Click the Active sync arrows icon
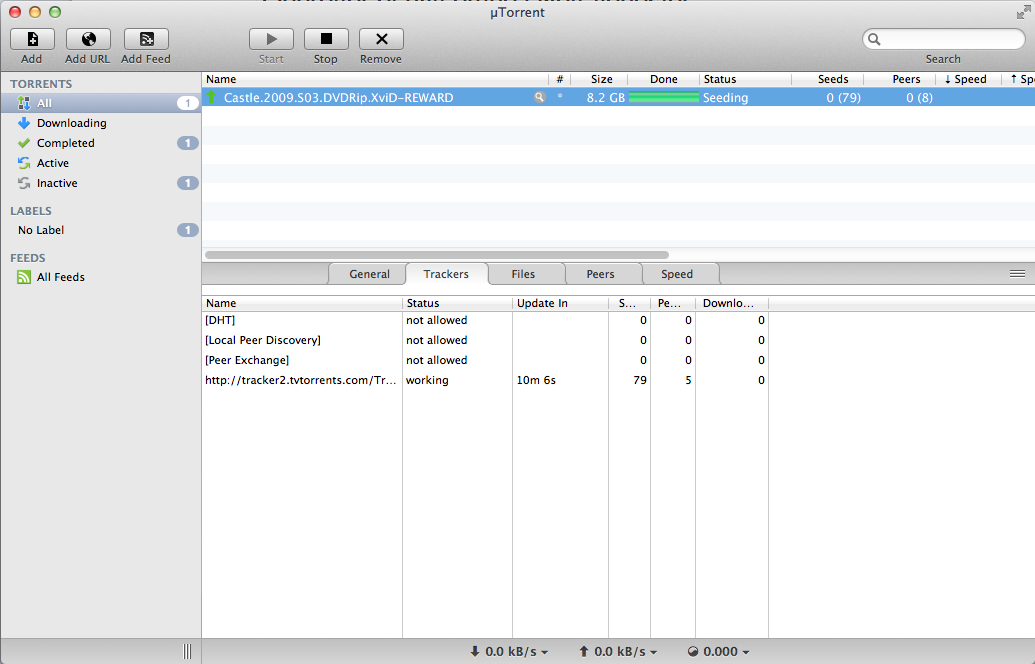1035x664 pixels. tap(24, 163)
